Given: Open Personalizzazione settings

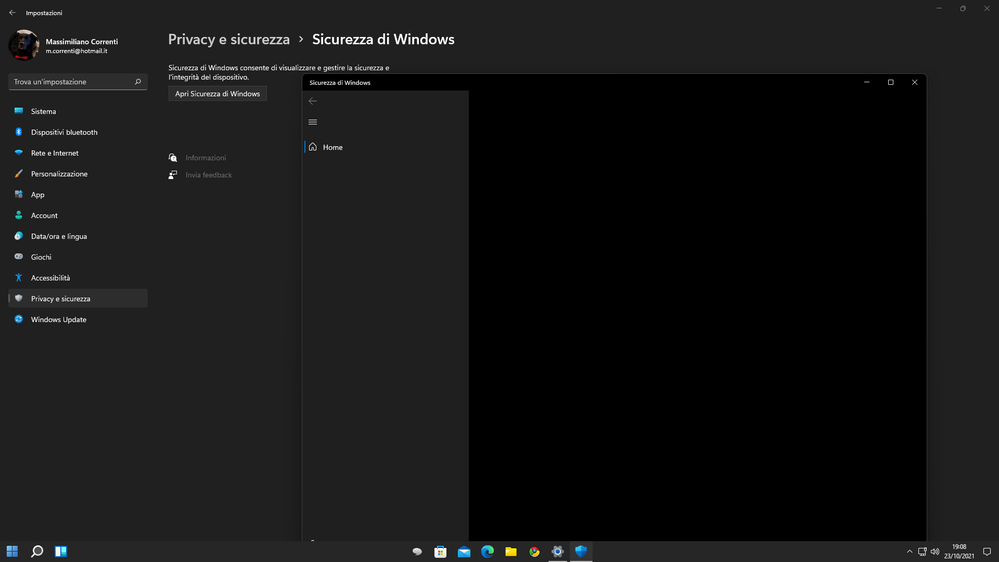Looking at the screenshot, I should pyautogui.click(x=78, y=173).
